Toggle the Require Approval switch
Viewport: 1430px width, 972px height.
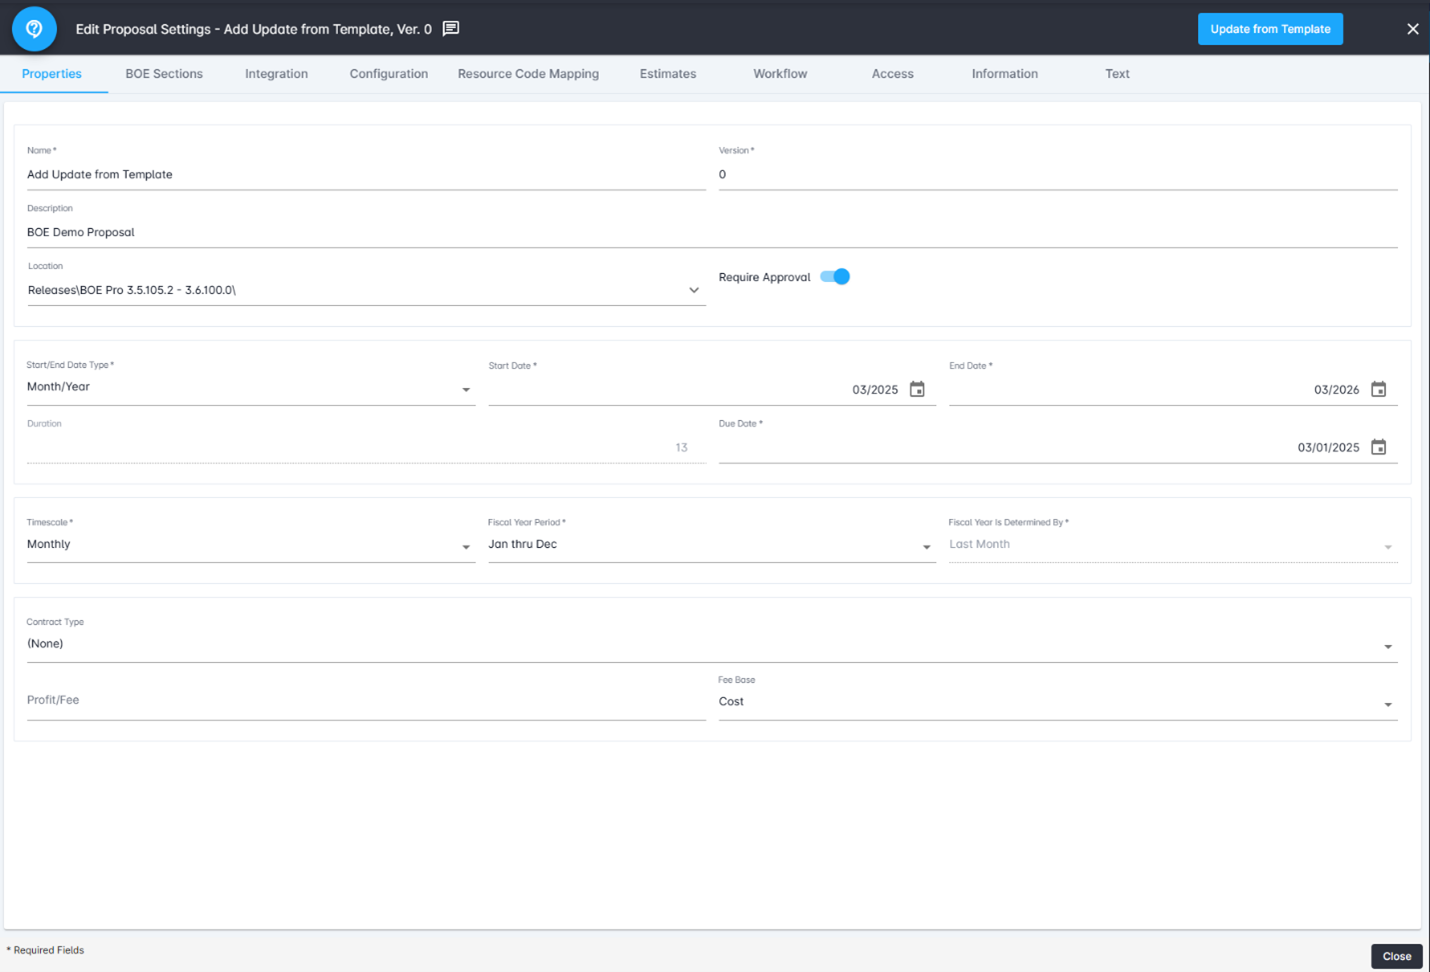point(835,277)
